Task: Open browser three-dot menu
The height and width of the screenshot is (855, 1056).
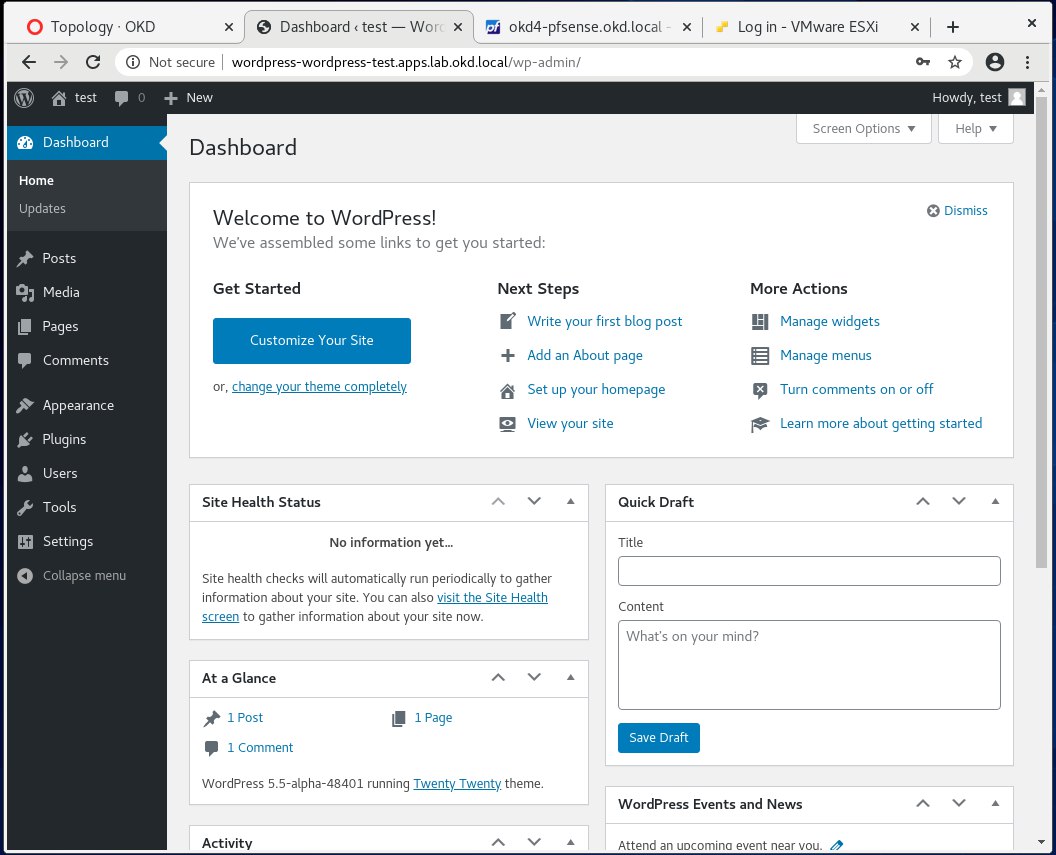Action: pyautogui.click(x=1027, y=62)
